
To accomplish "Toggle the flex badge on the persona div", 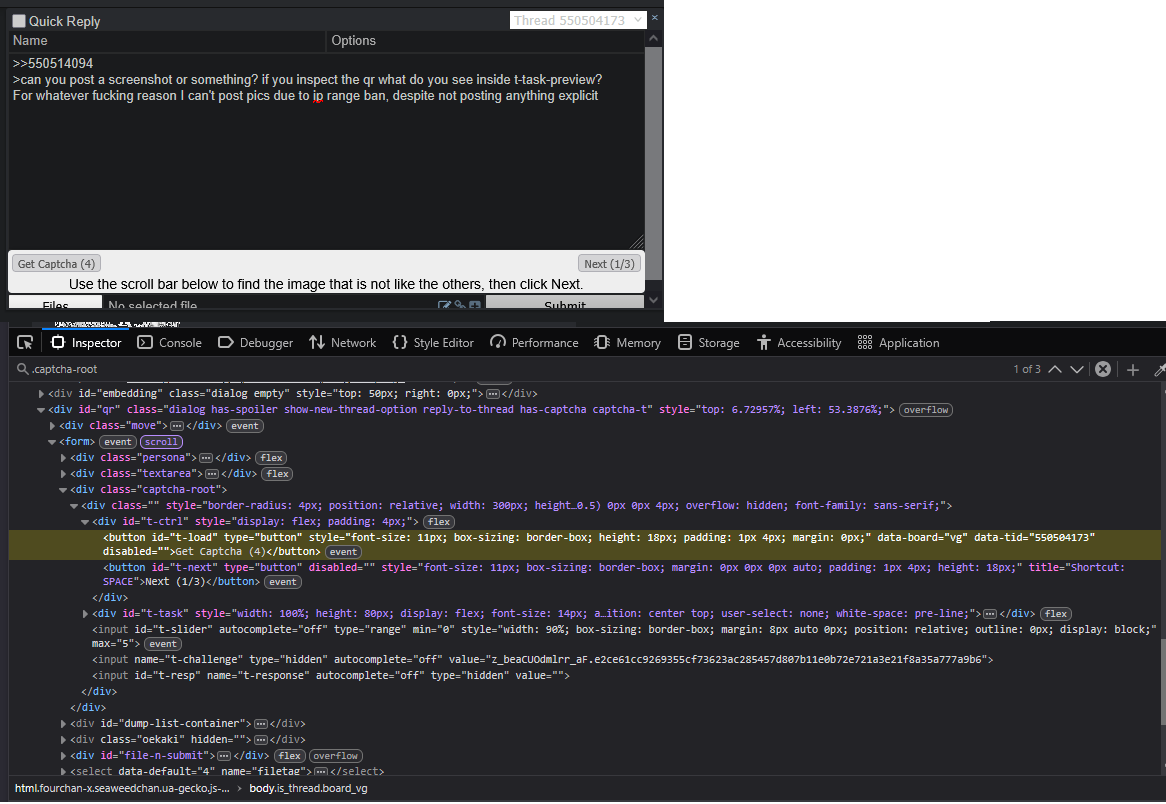I will pos(271,457).
